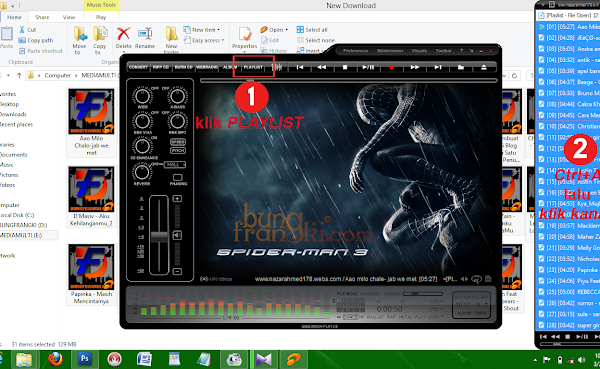Screen dimensions: 600x369
Task: Eject disc using eject icon
Action: coord(484,67)
